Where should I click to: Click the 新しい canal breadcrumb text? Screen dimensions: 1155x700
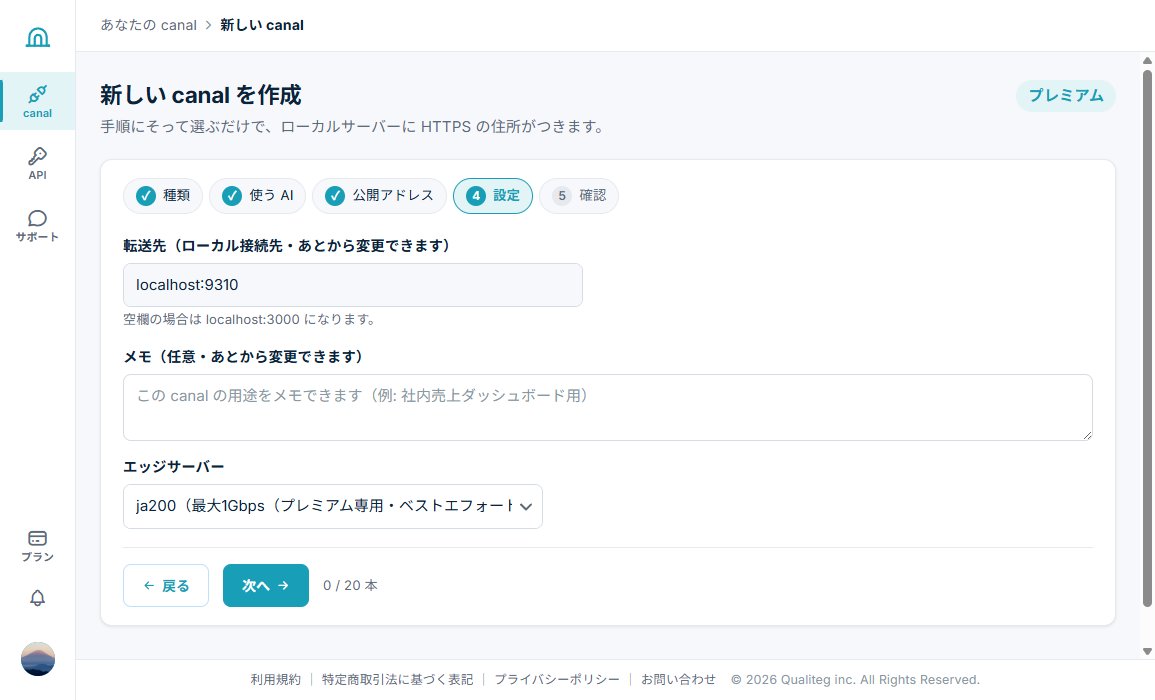point(262,25)
